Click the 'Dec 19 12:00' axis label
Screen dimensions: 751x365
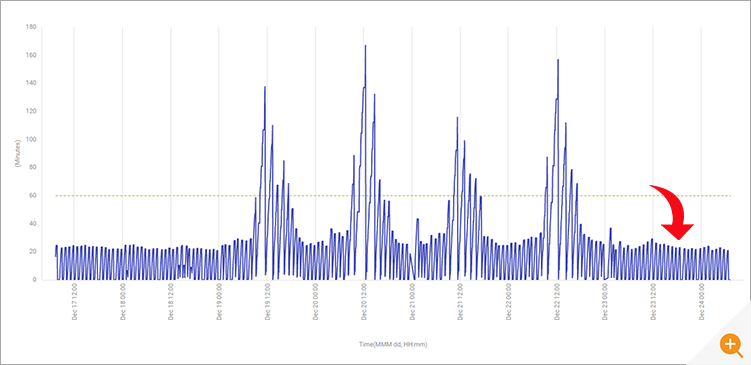coord(268,302)
